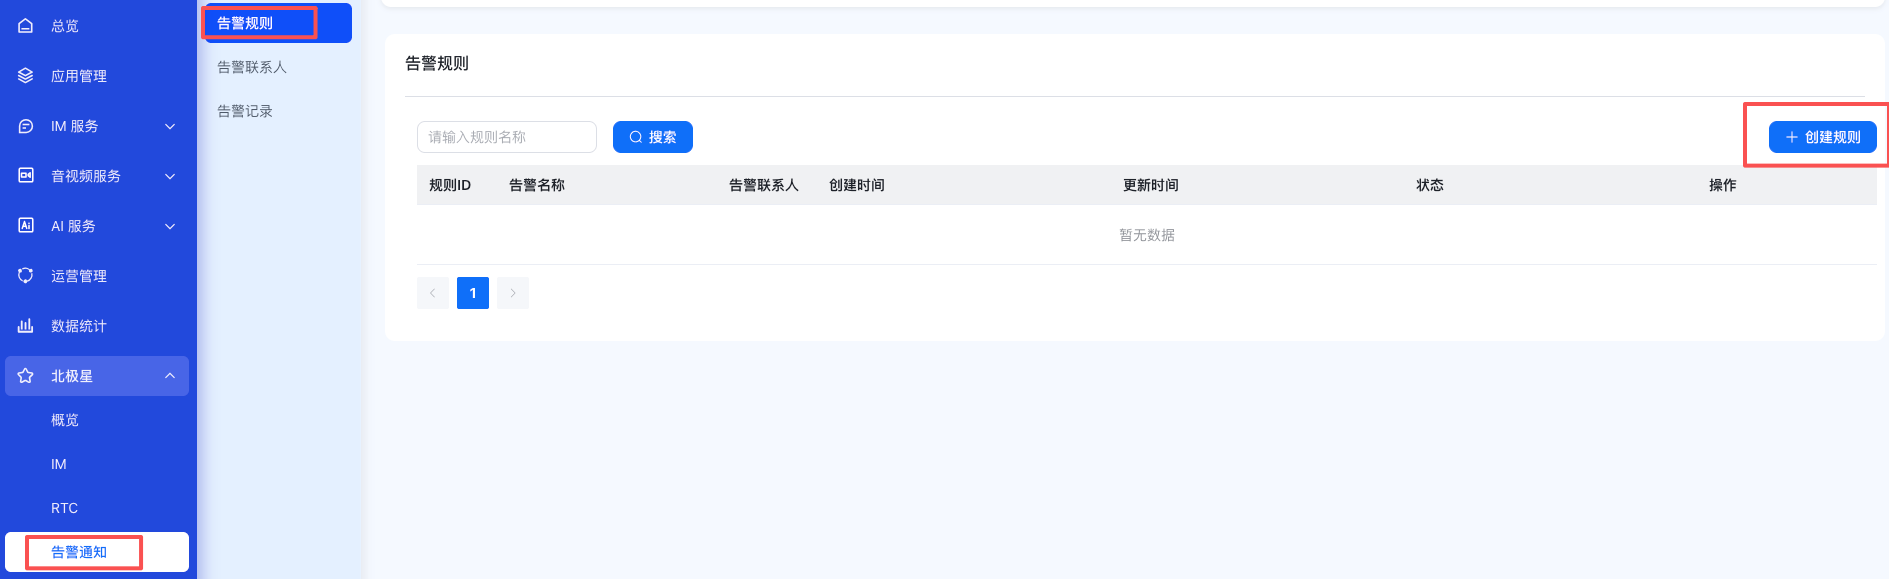Click the bar chart icon beside 数据统计
The image size is (1889, 579).
pyautogui.click(x=26, y=326)
